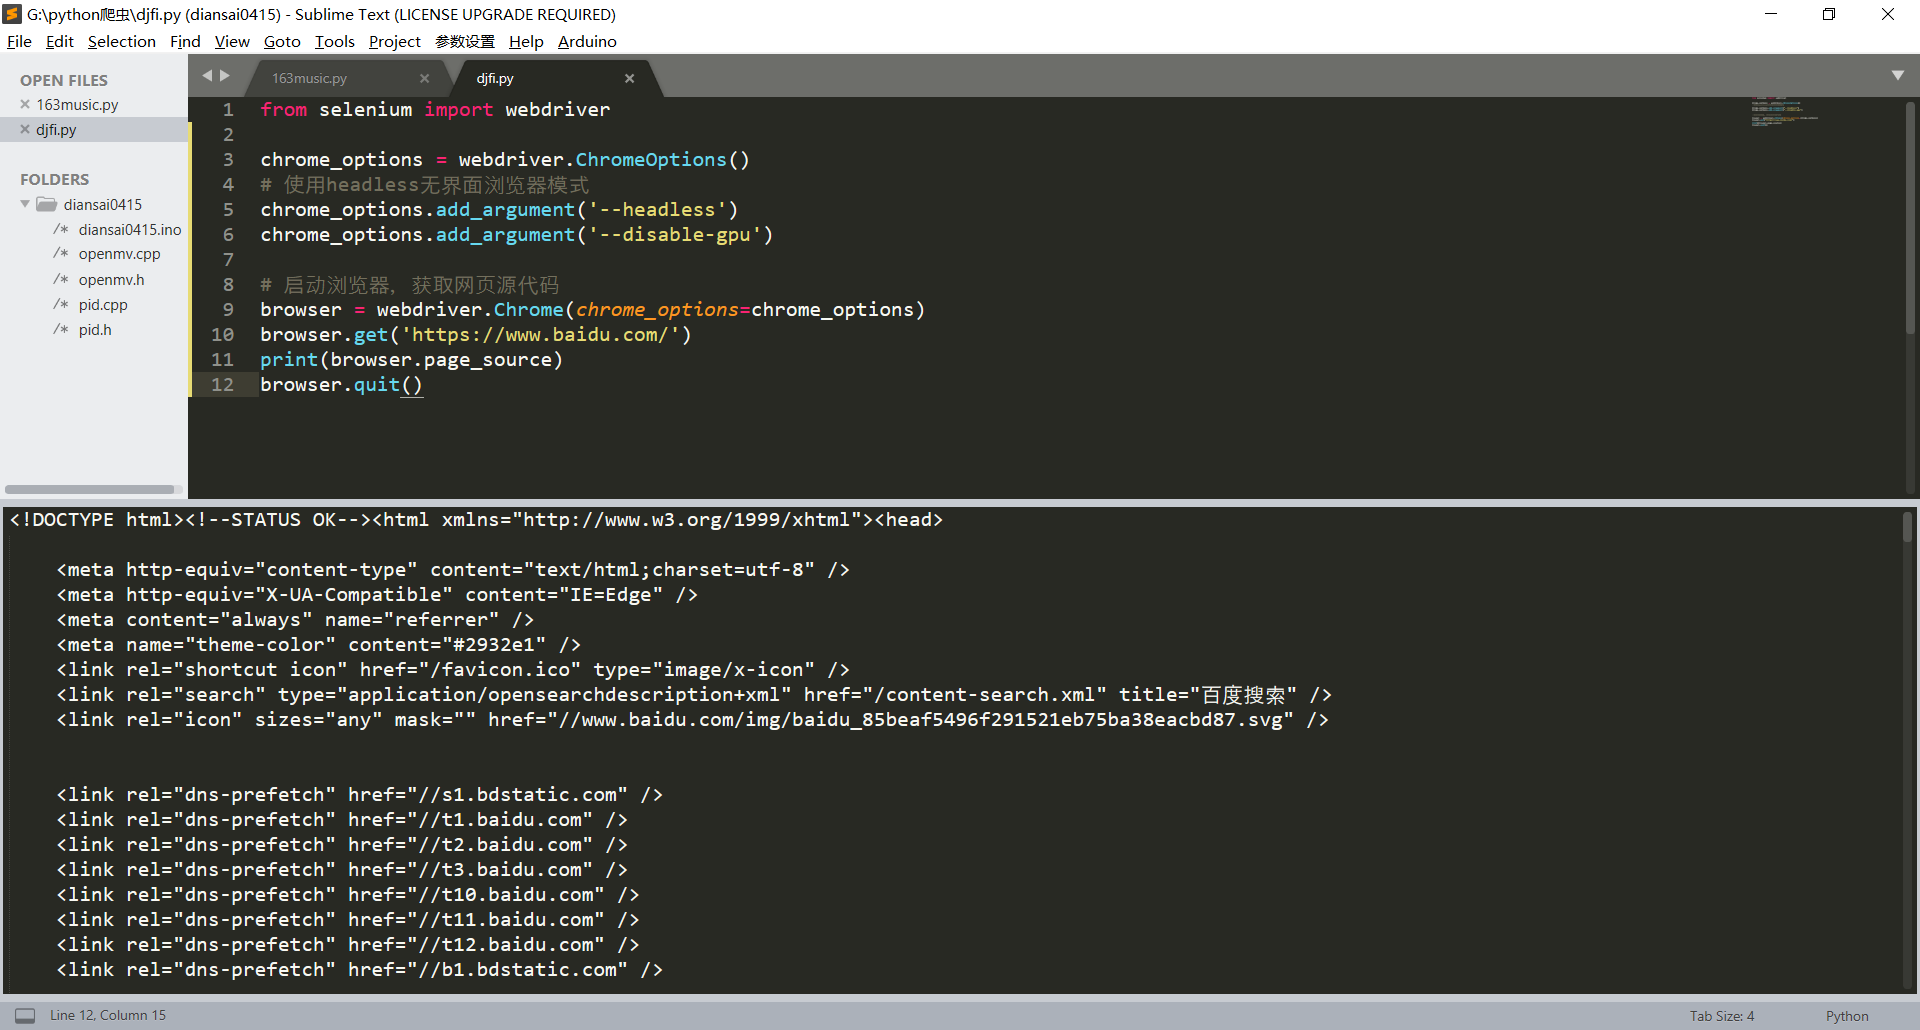Click the output panel vertical scrollbar
1920x1030 pixels.
[1908, 527]
